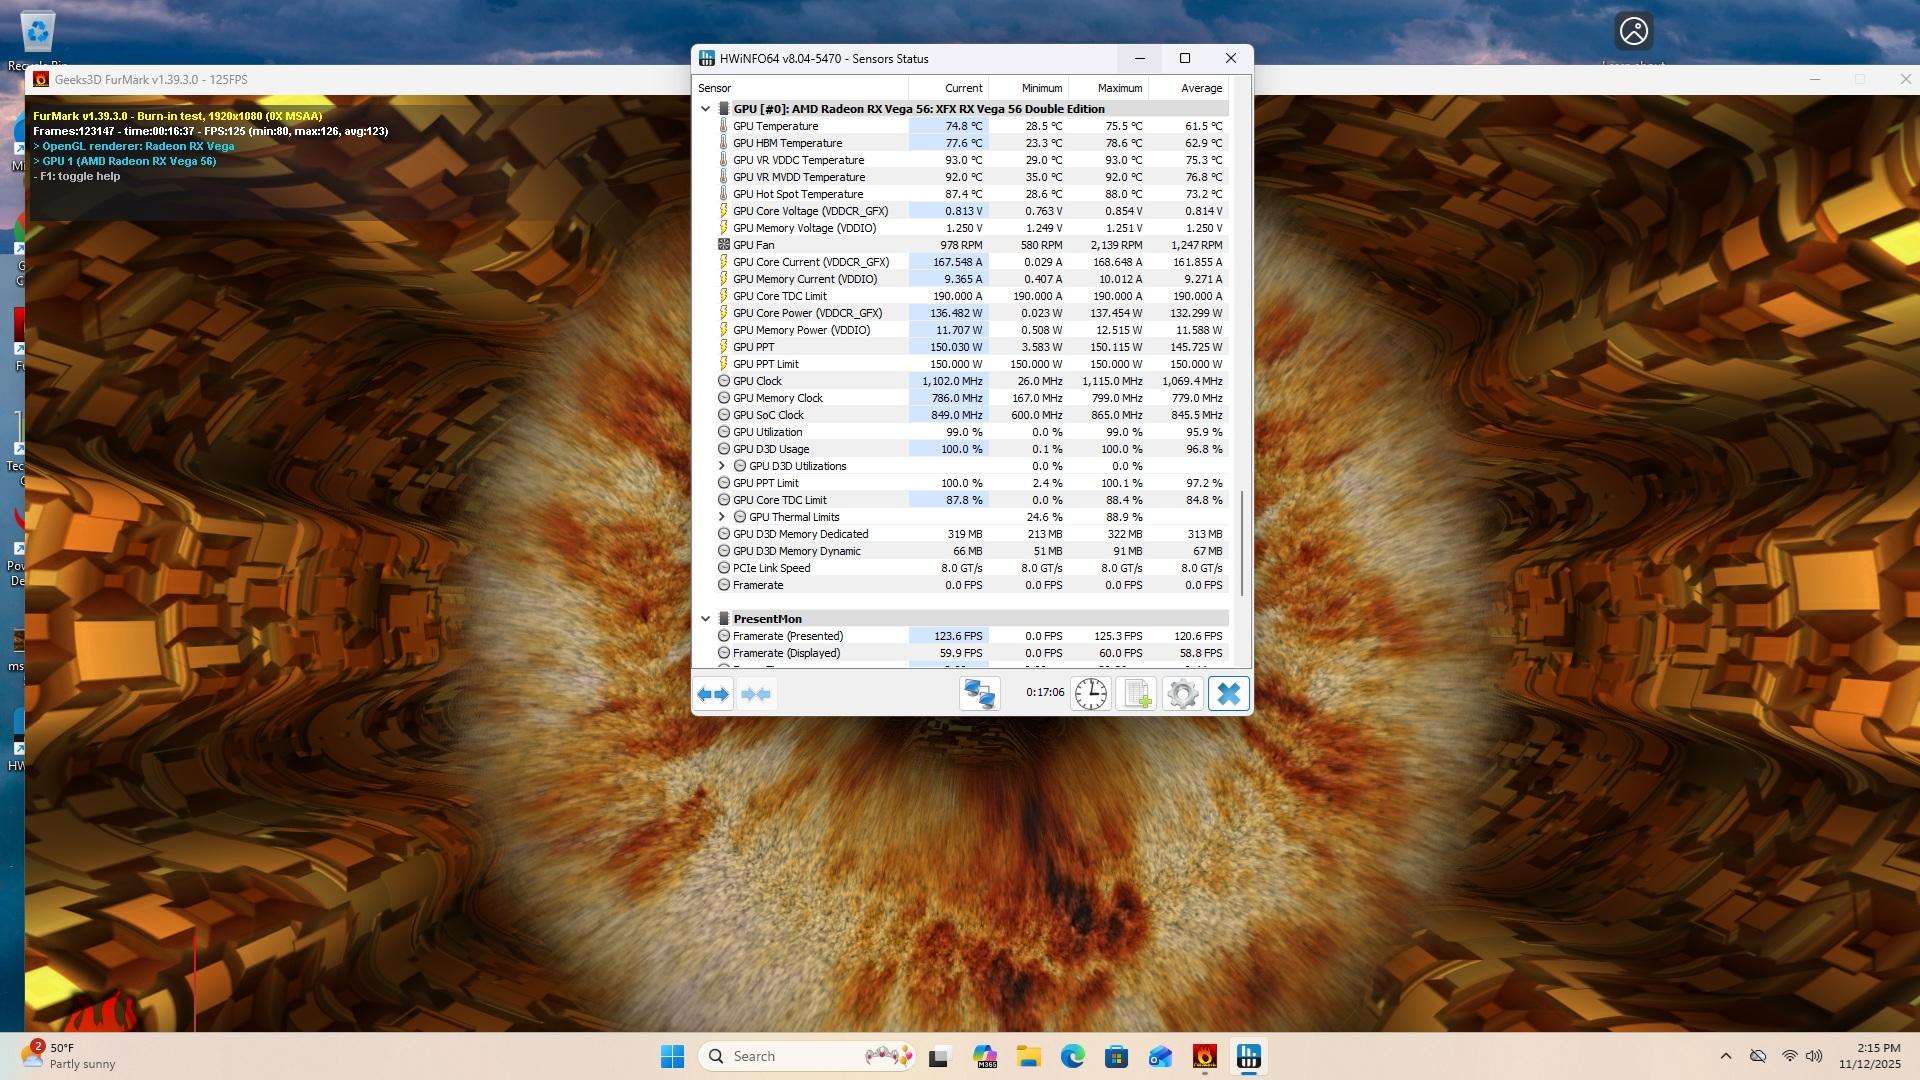Click the elapsed time 0:17:06 in HWiNFO
The height and width of the screenshot is (1080, 1920).
tap(1045, 692)
